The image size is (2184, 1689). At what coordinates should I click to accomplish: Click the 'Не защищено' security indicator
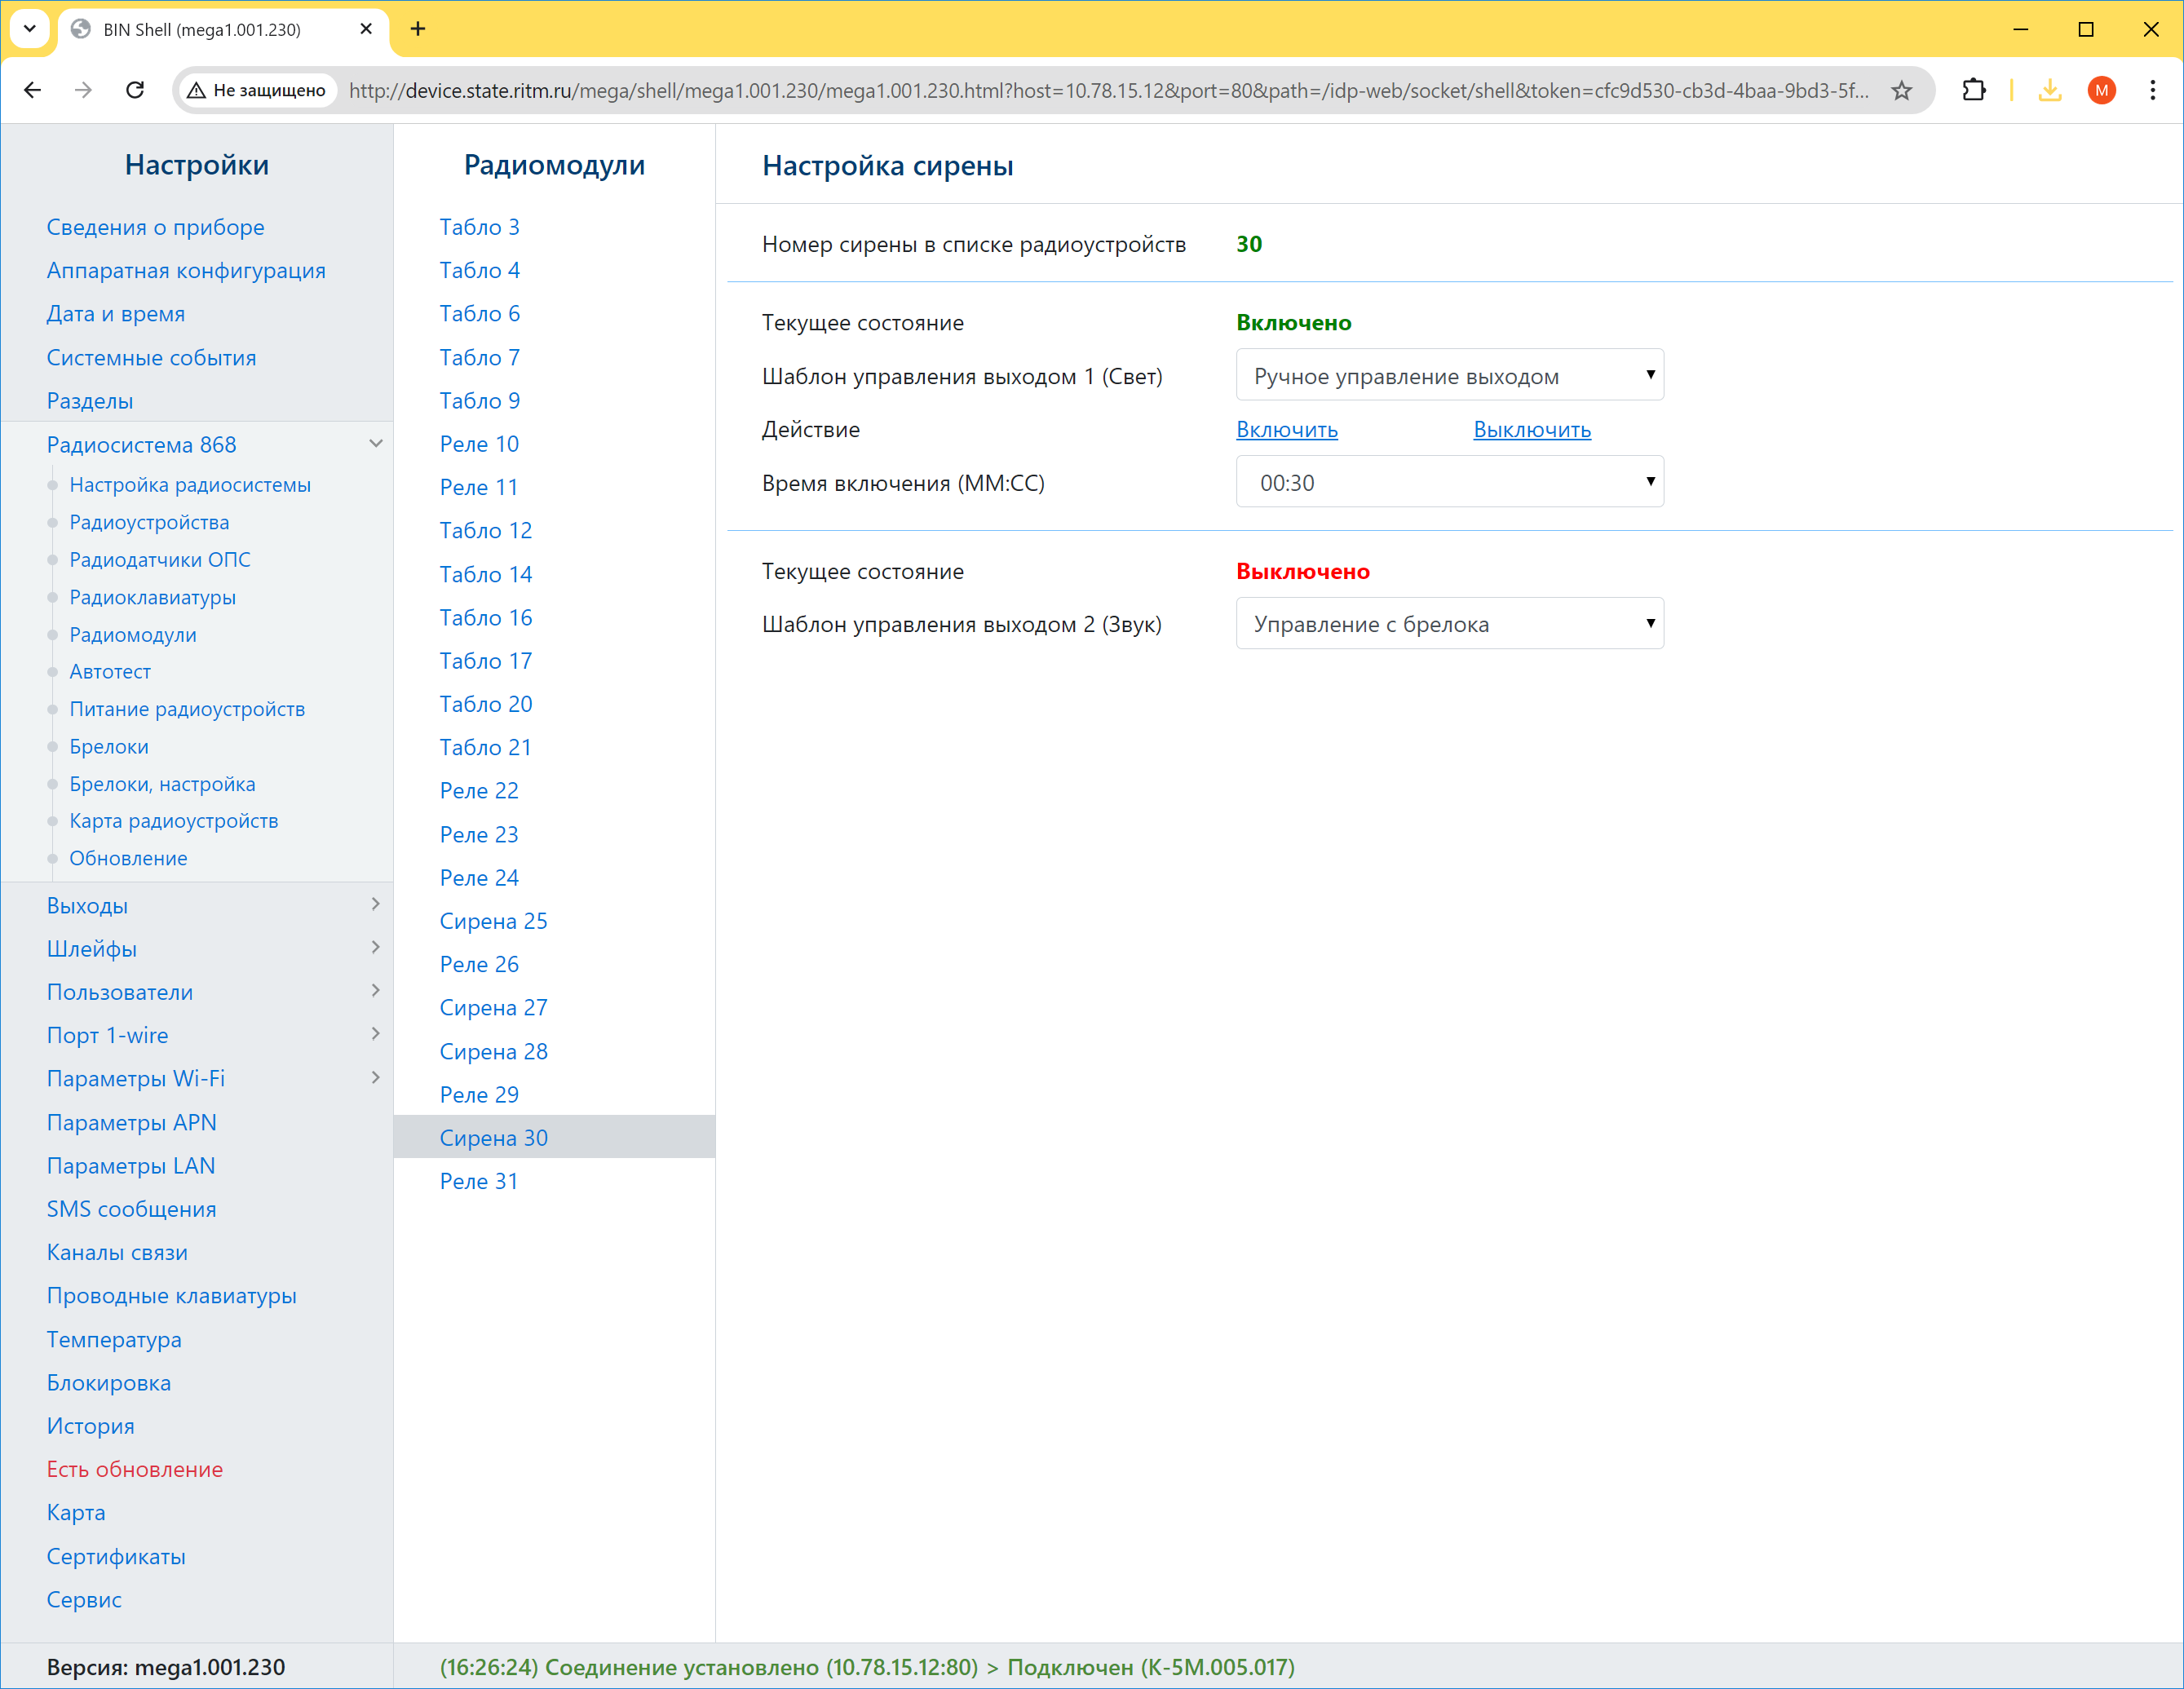click(x=257, y=90)
